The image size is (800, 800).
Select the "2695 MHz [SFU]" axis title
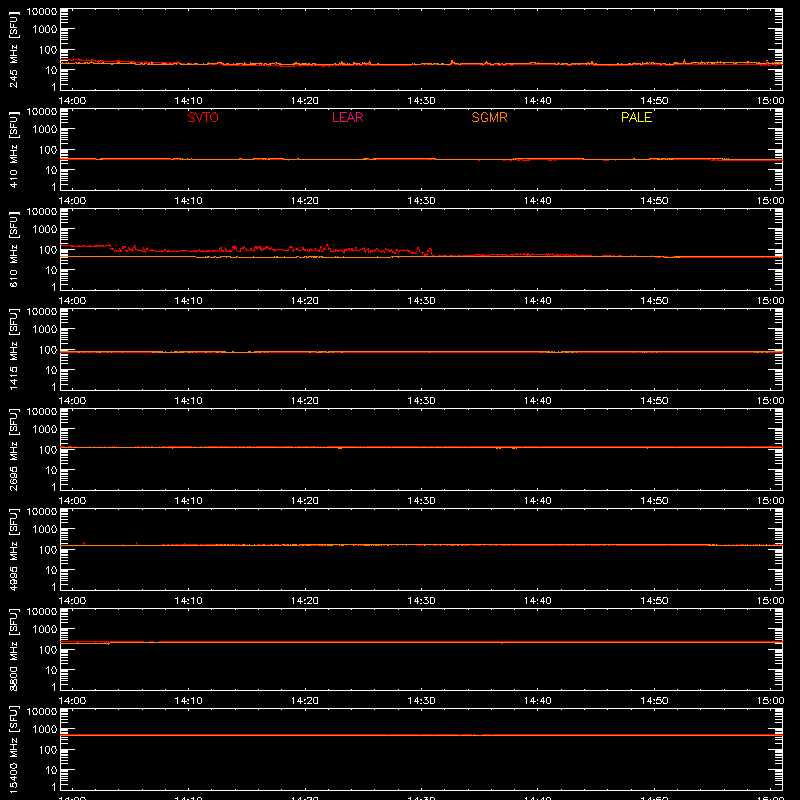point(13,449)
